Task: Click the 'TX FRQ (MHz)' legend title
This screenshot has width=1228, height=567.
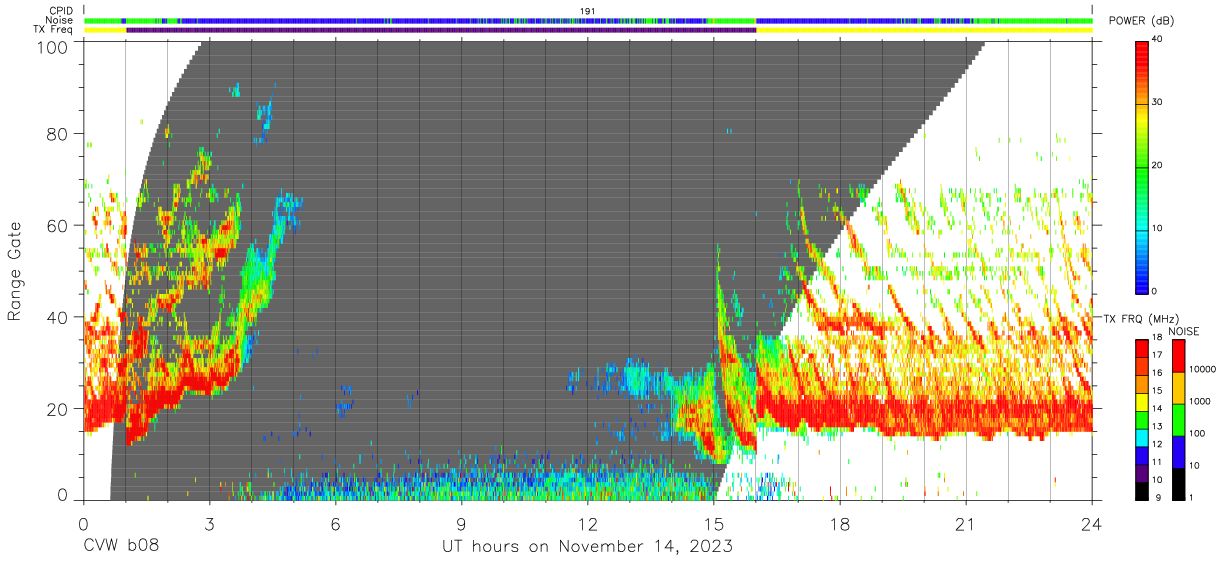Action: pos(1142,318)
